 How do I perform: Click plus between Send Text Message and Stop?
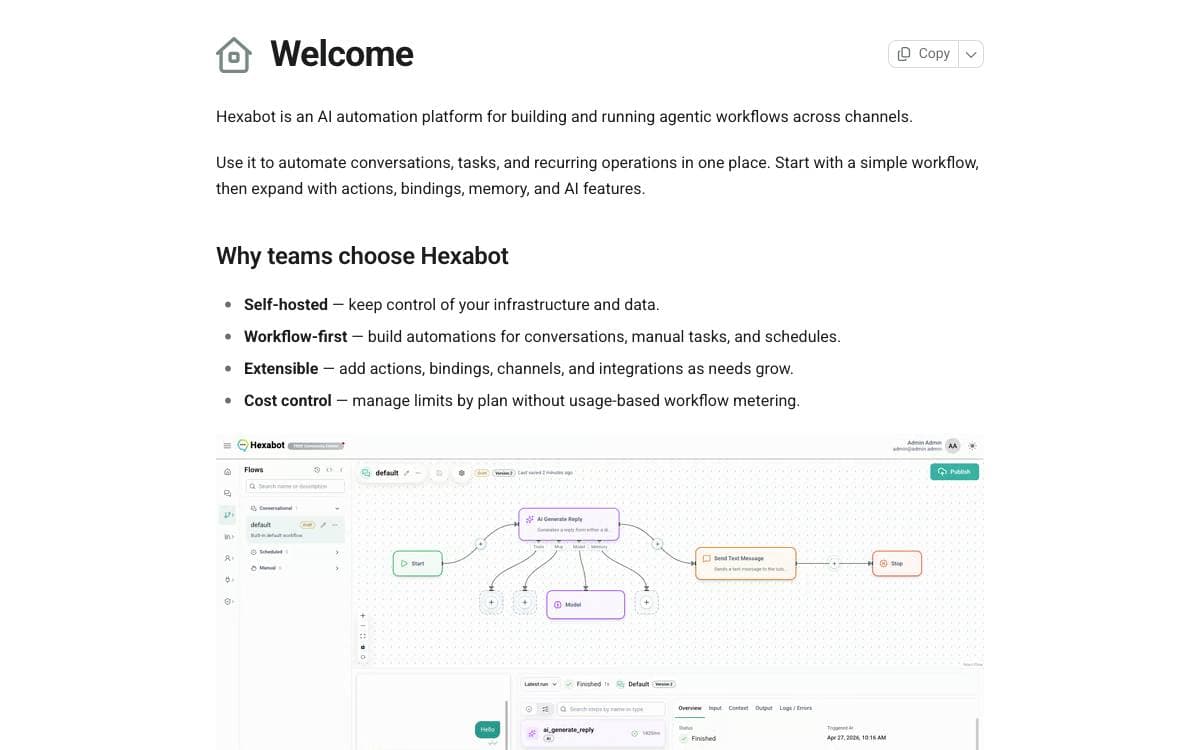point(834,563)
